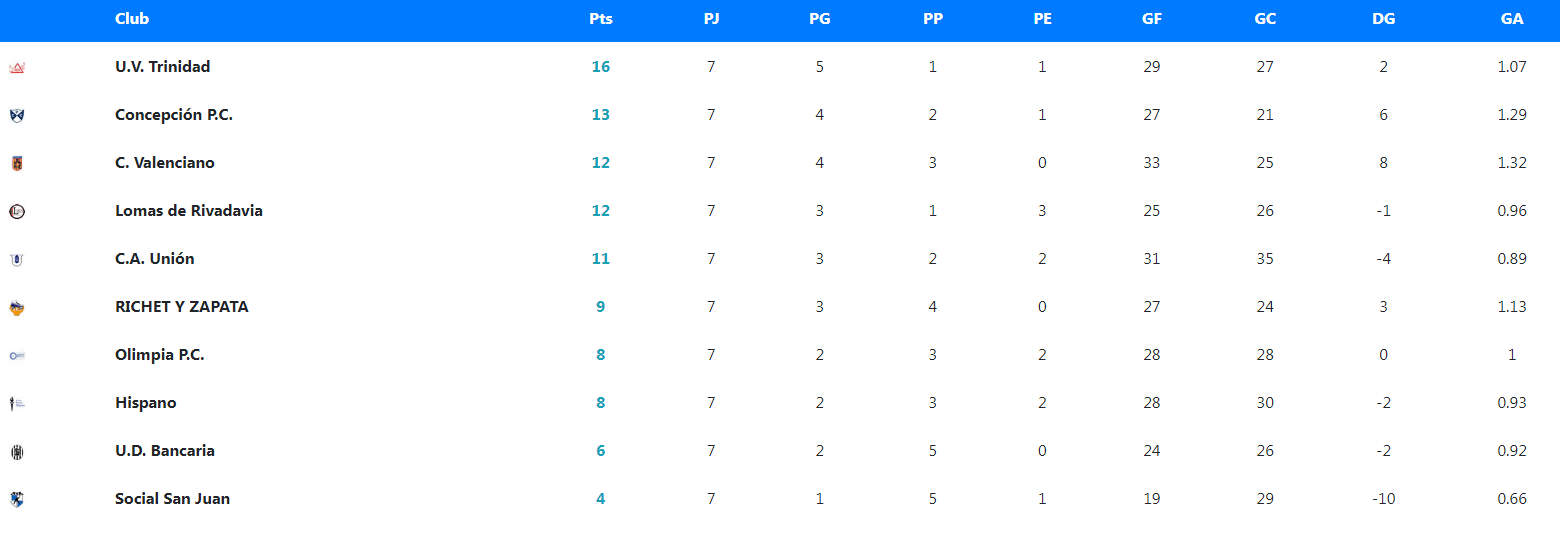The width and height of the screenshot is (1560, 540).
Task: Sort by the GF column header
Action: 1152,19
